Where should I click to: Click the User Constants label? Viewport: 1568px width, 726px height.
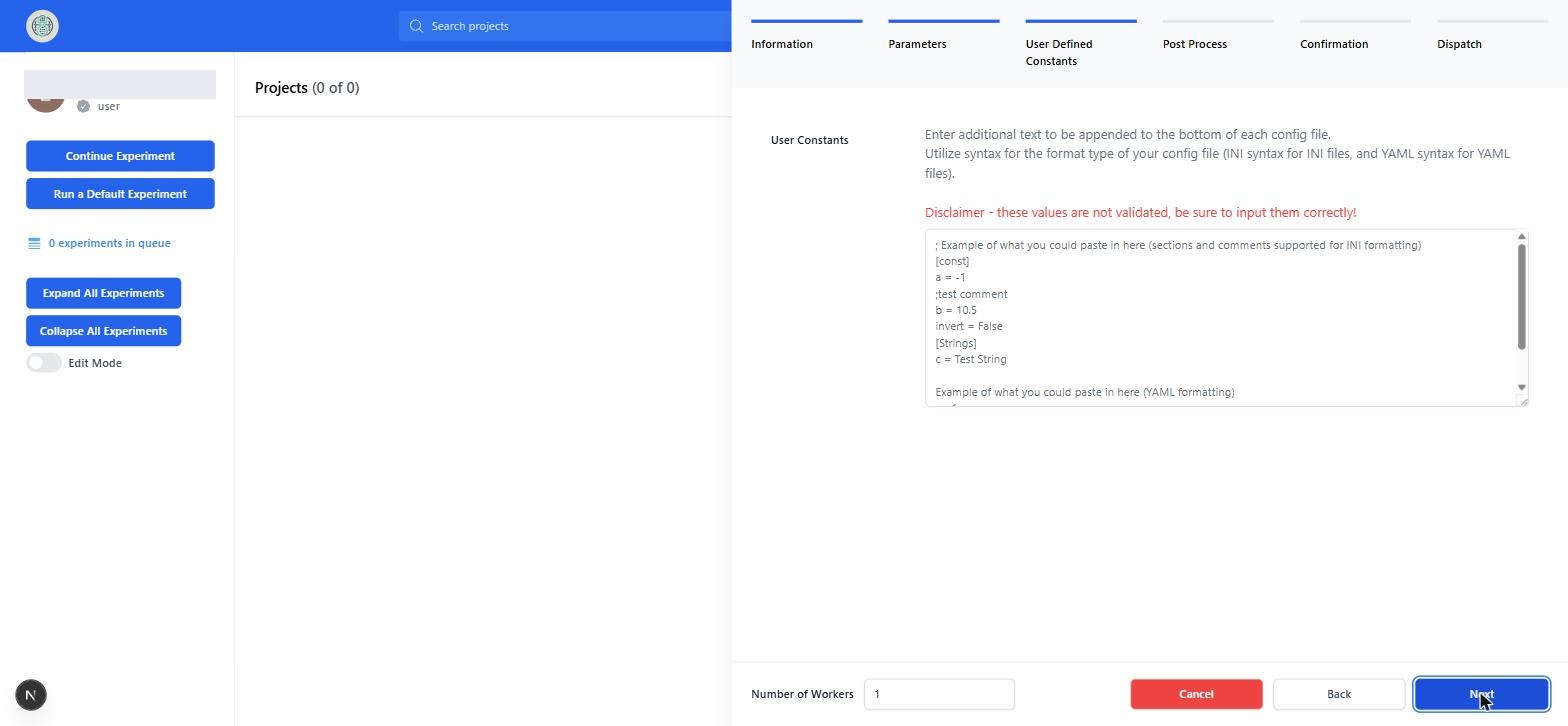(809, 140)
